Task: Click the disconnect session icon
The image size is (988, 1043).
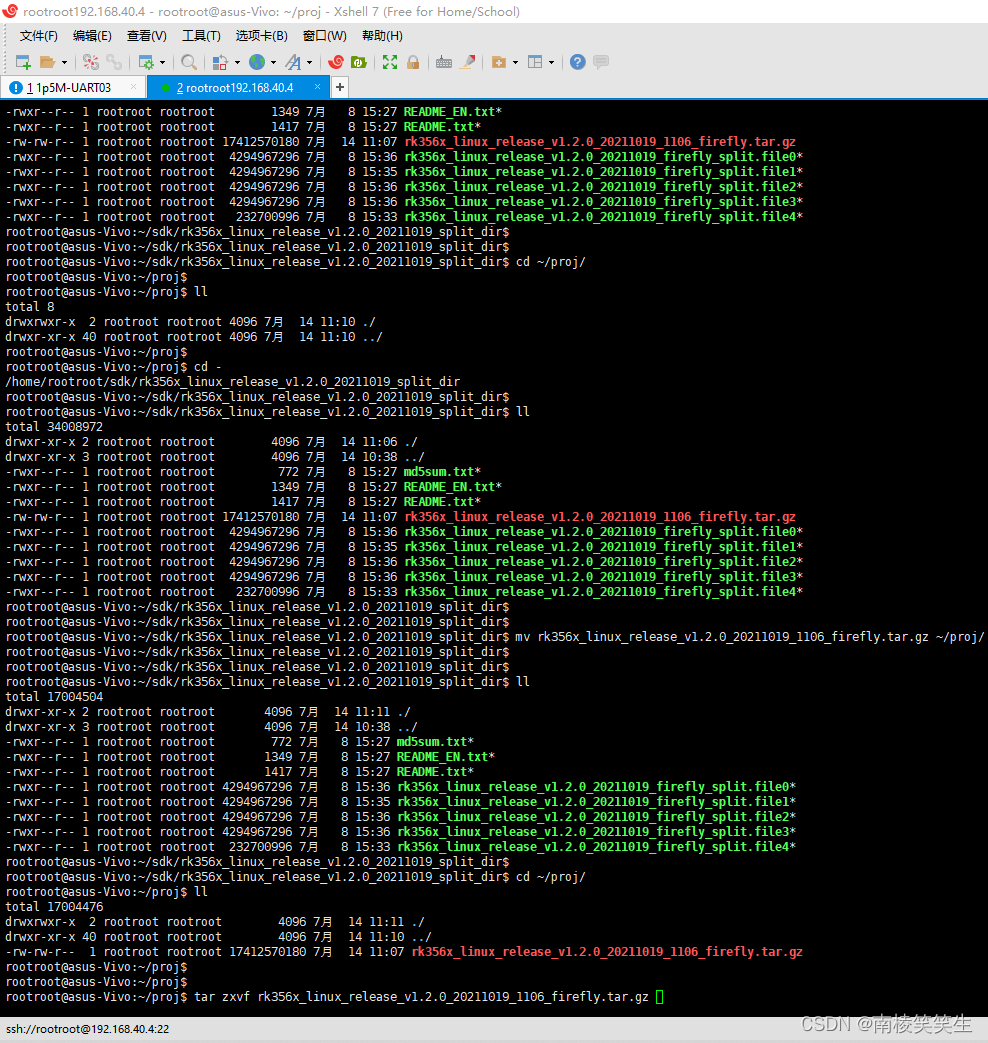Action: [x=91, y=63]
